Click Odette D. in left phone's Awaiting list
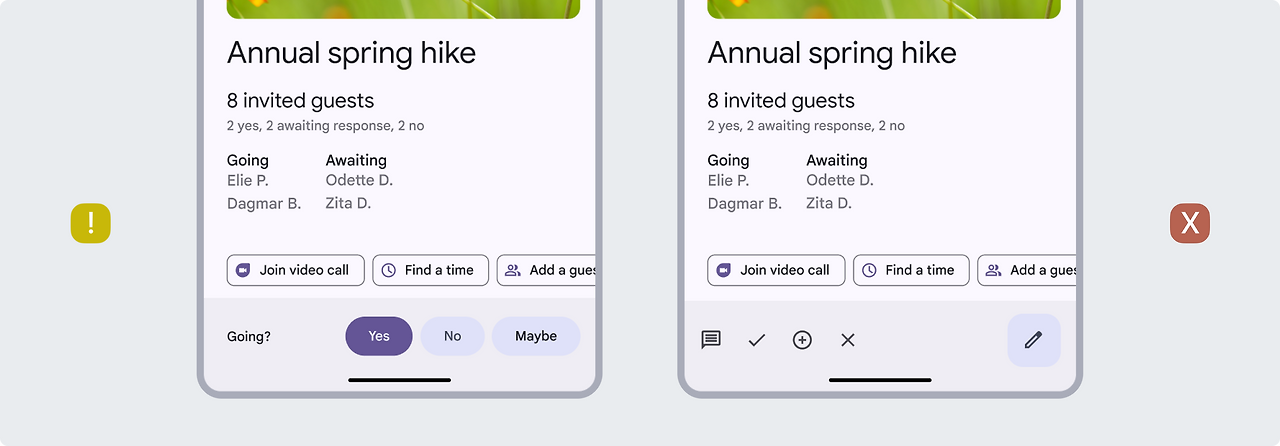The height and width of the screenshot is (446, 1280). tap(359, 181)
